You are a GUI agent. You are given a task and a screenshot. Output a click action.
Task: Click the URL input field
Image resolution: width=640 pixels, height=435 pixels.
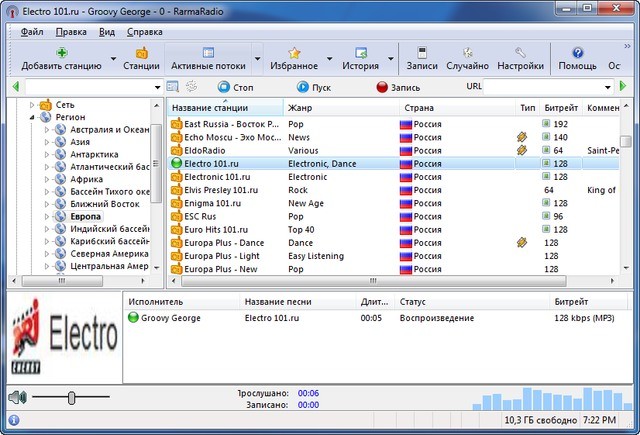click(x=548, y=87)
